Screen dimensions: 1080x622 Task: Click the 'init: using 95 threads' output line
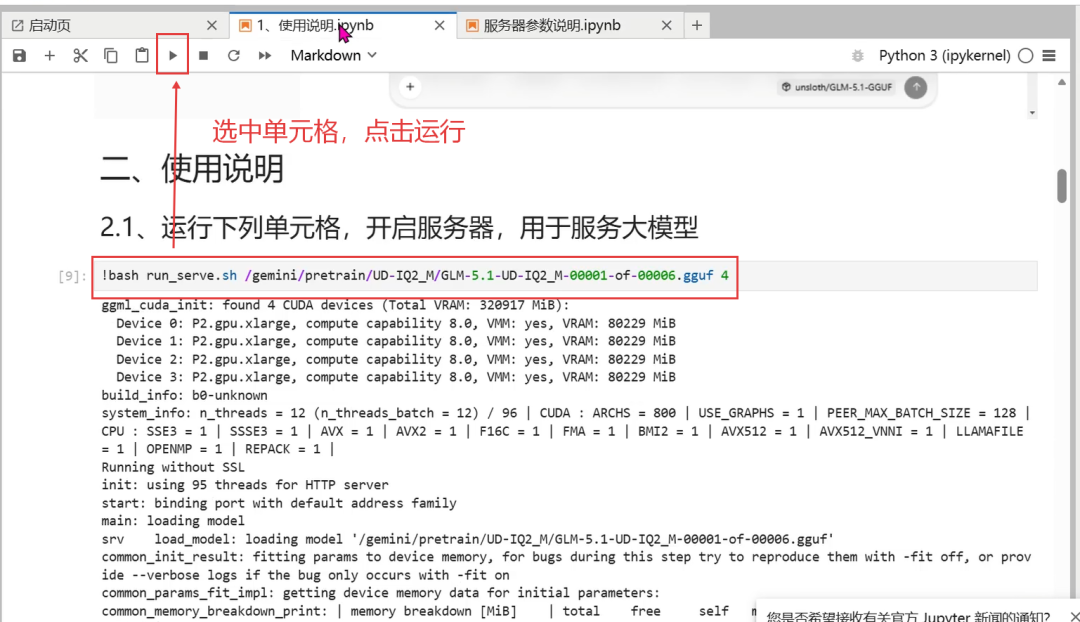[x=245, y=485]
